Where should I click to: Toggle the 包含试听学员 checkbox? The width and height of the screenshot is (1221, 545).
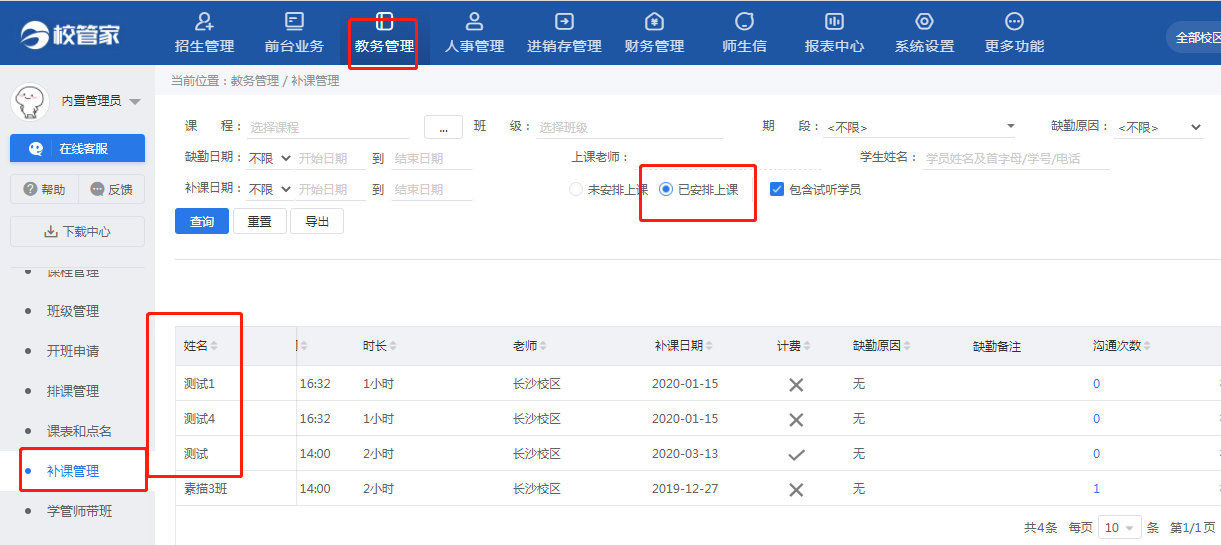click(777, 189)
